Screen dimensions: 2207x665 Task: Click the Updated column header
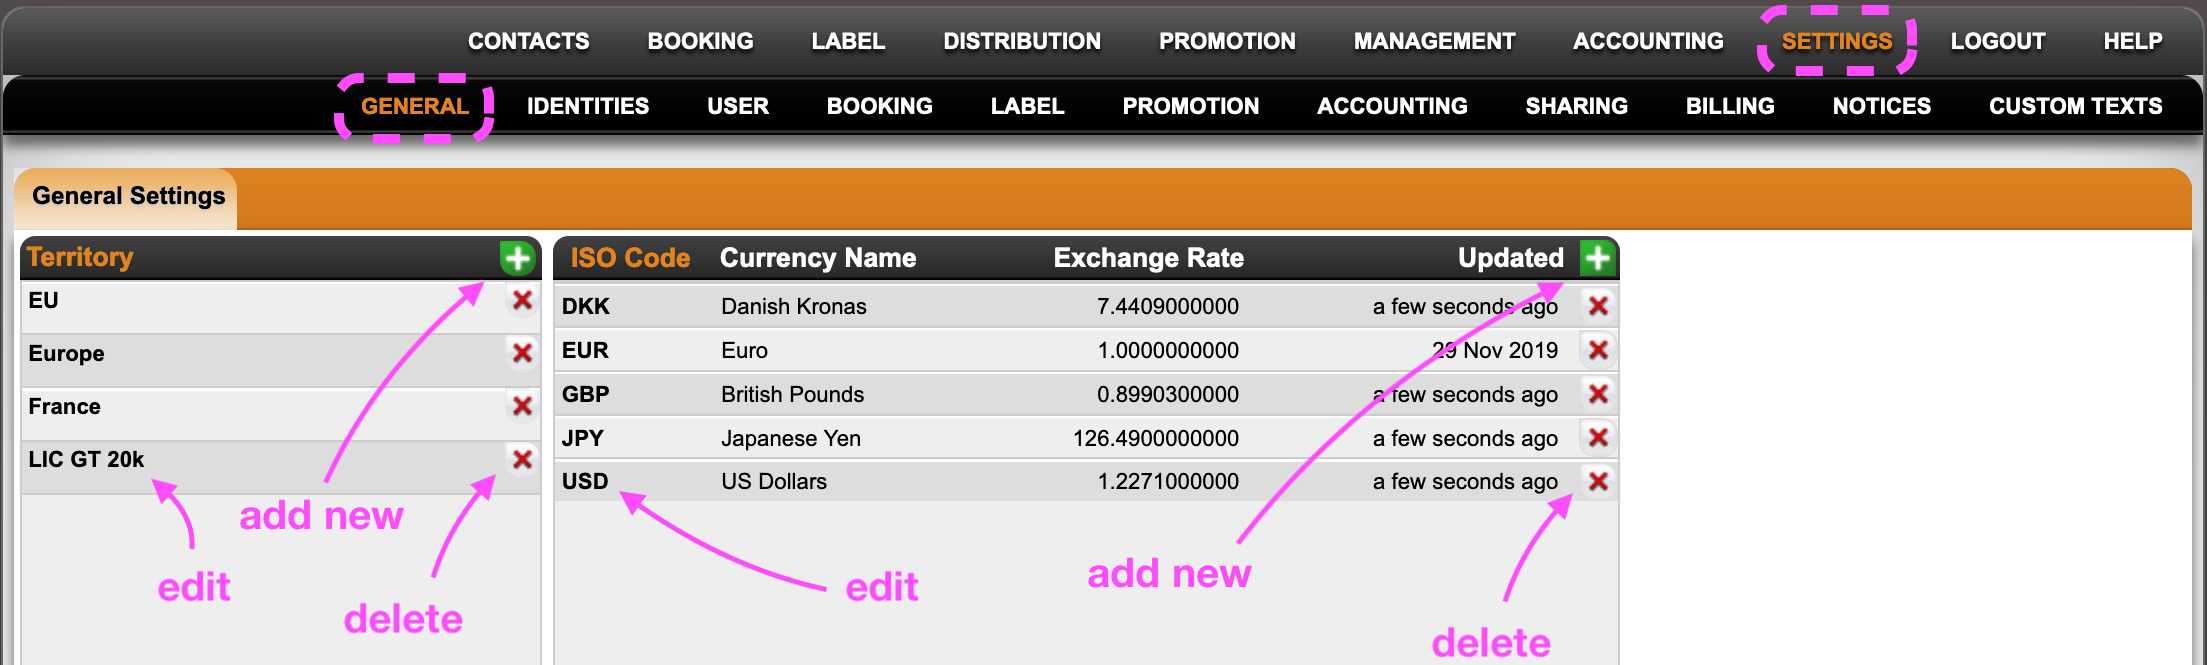[1510, 258]
